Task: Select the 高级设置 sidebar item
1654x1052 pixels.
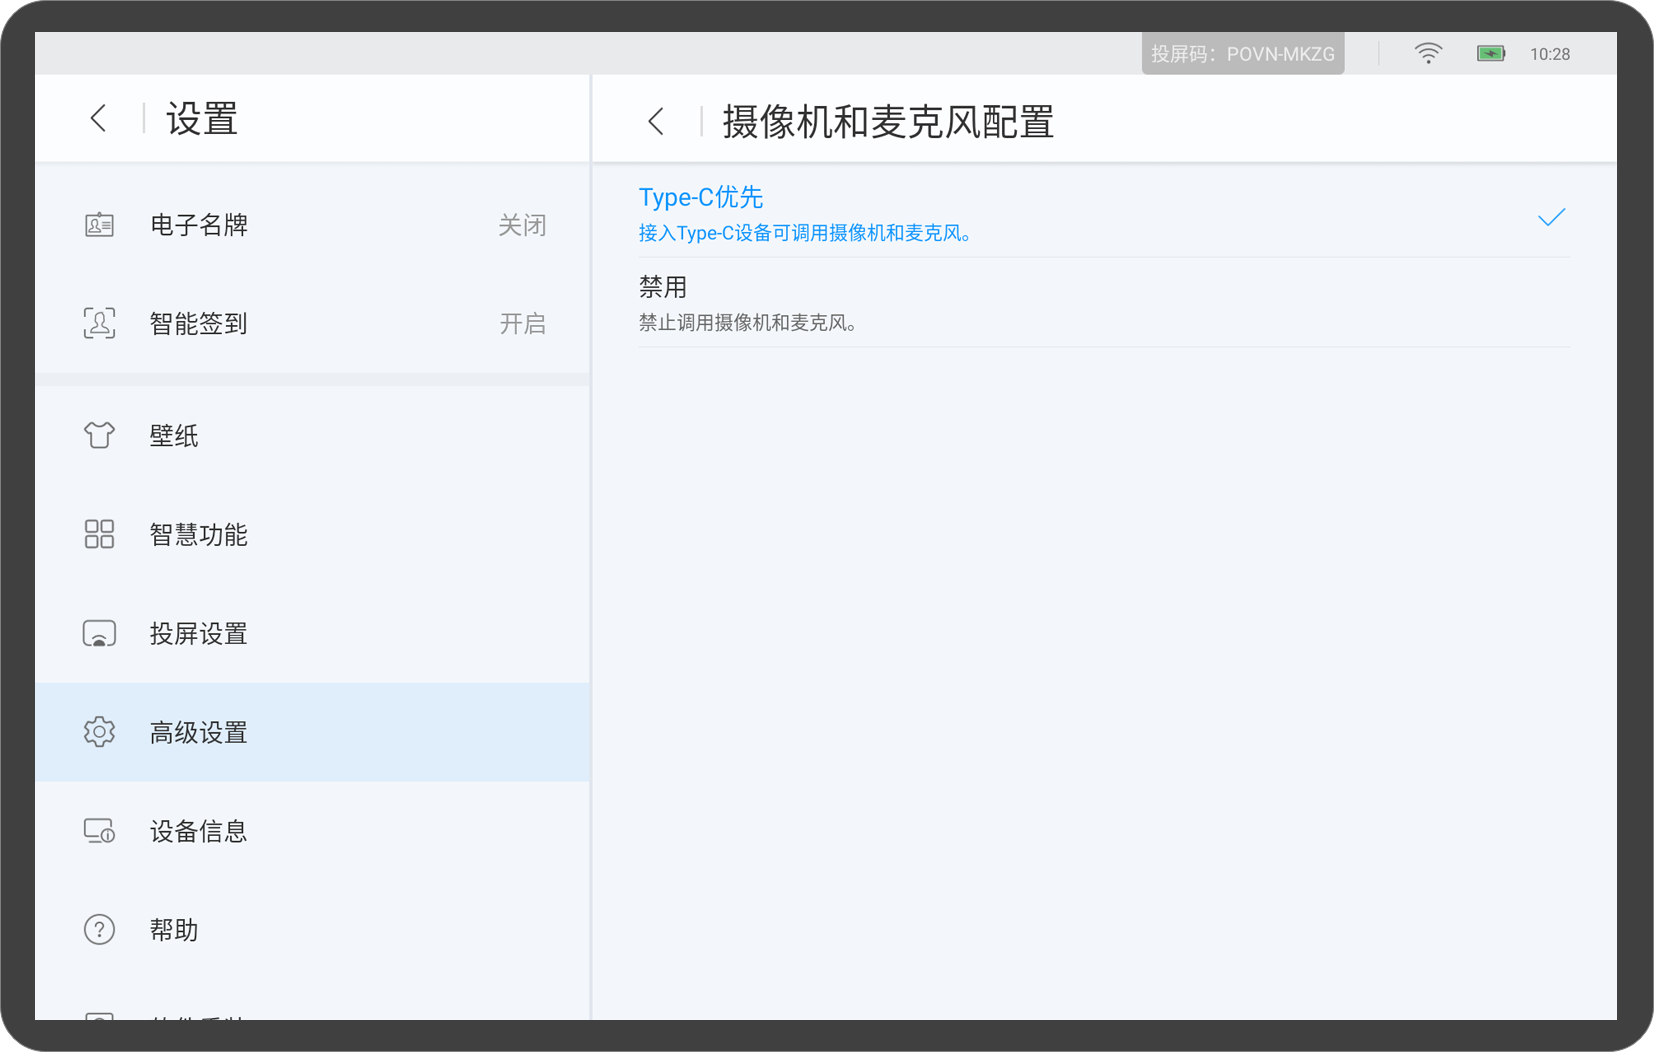Action: click(198, 731)
